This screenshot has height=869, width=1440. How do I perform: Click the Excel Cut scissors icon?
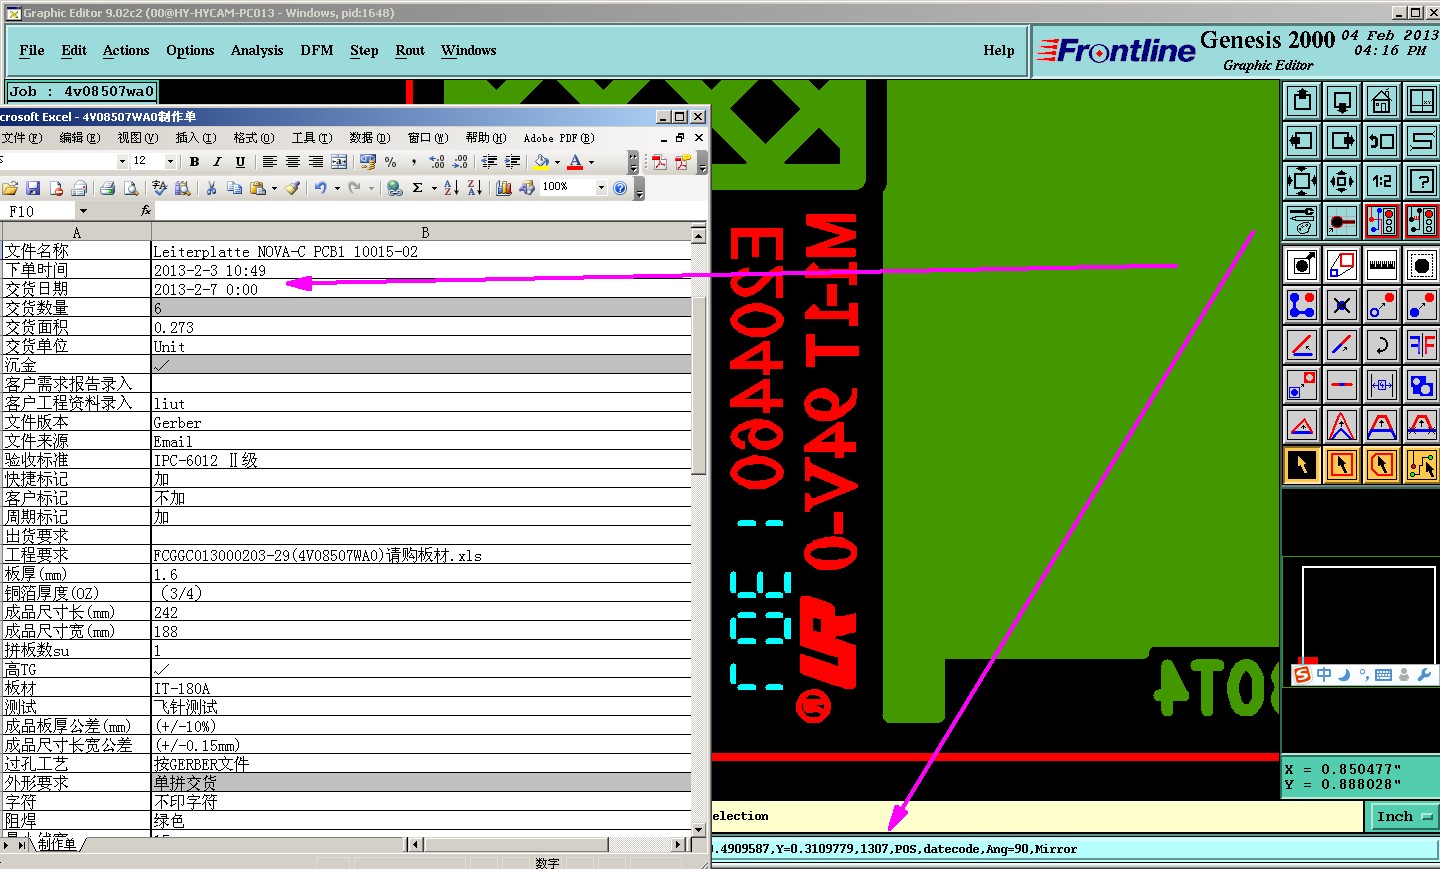pos(212,188)
